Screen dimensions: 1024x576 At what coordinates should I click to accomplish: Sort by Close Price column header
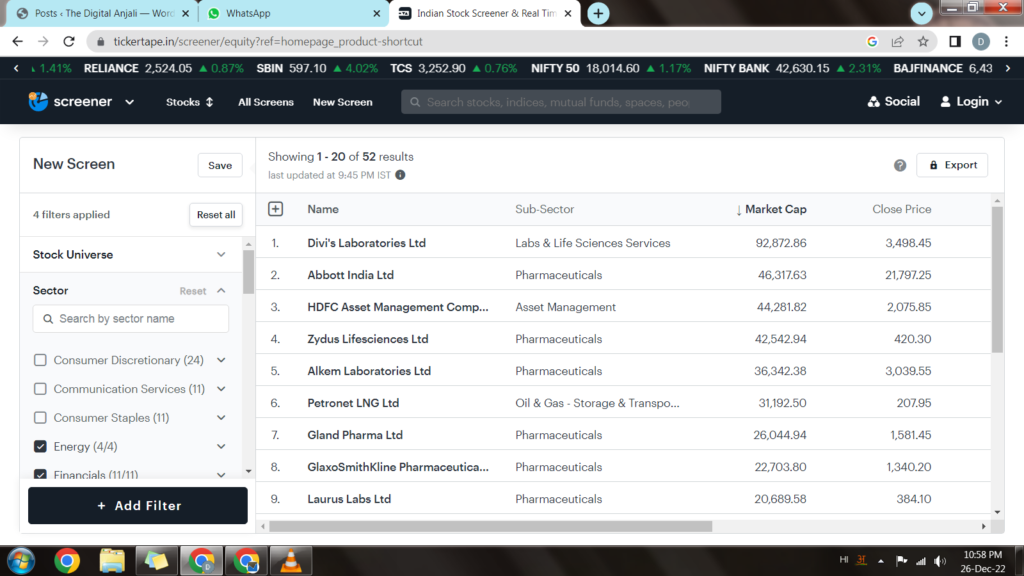click(x=901, y=209)
